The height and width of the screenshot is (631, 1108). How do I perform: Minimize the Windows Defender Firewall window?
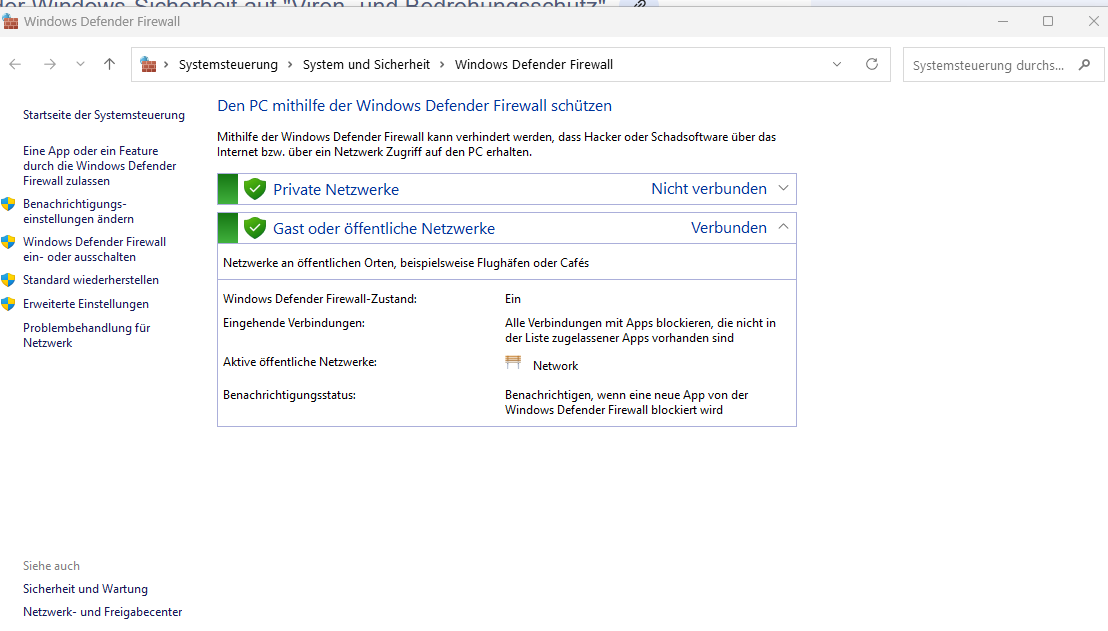click(1003, 21)
